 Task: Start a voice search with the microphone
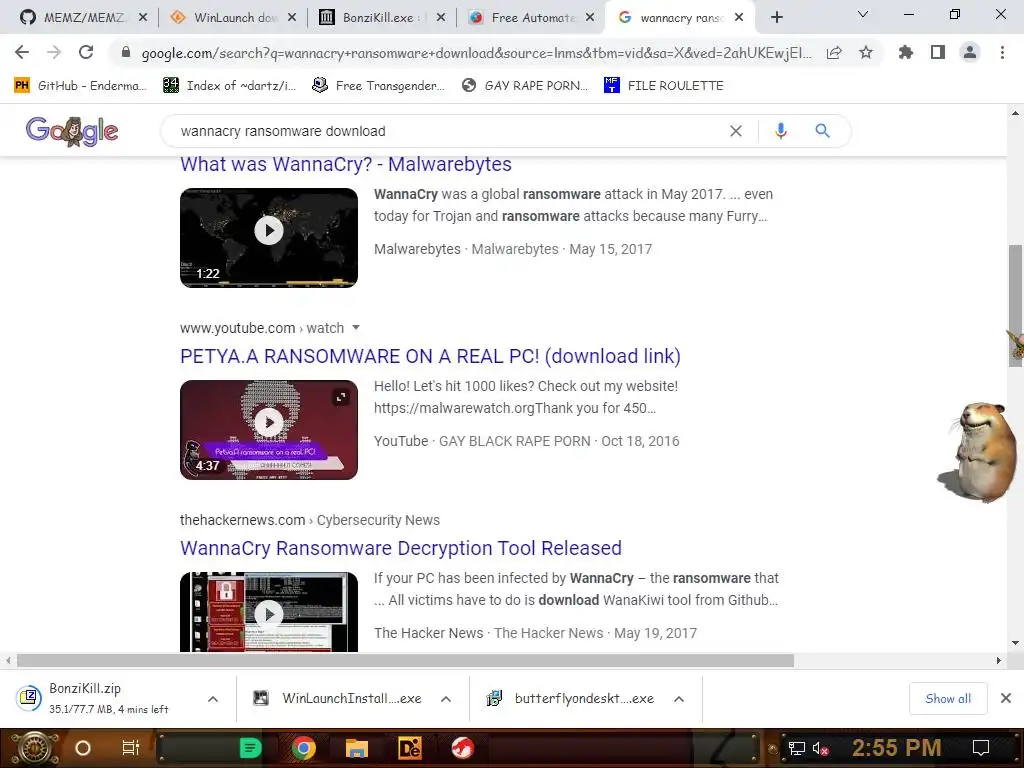[x=780, y=131]
